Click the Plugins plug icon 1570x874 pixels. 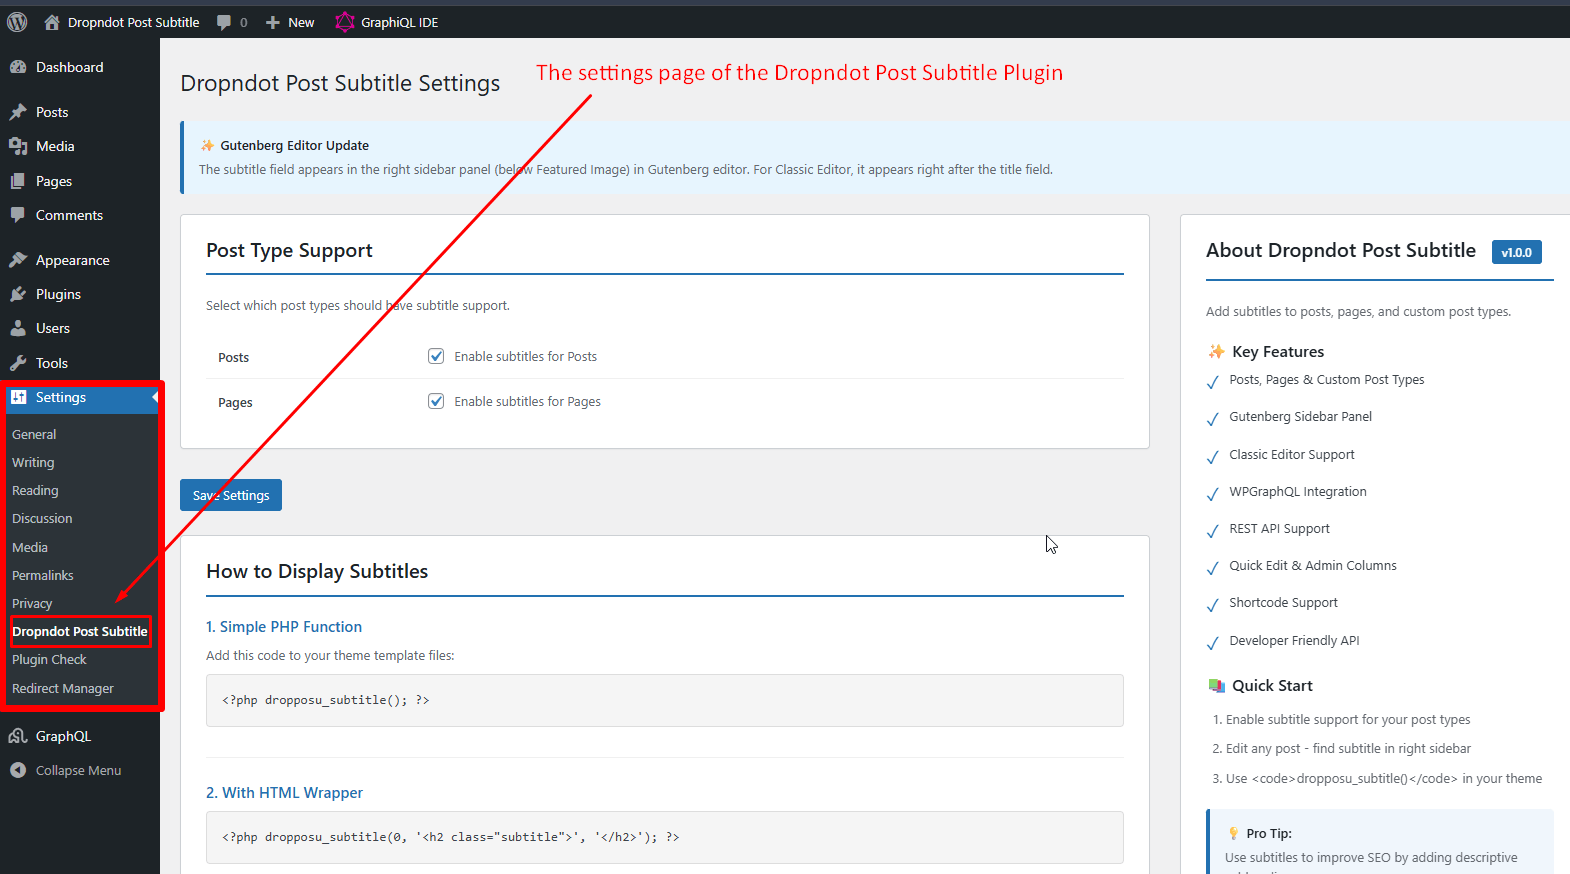click(x=18, y=294)
